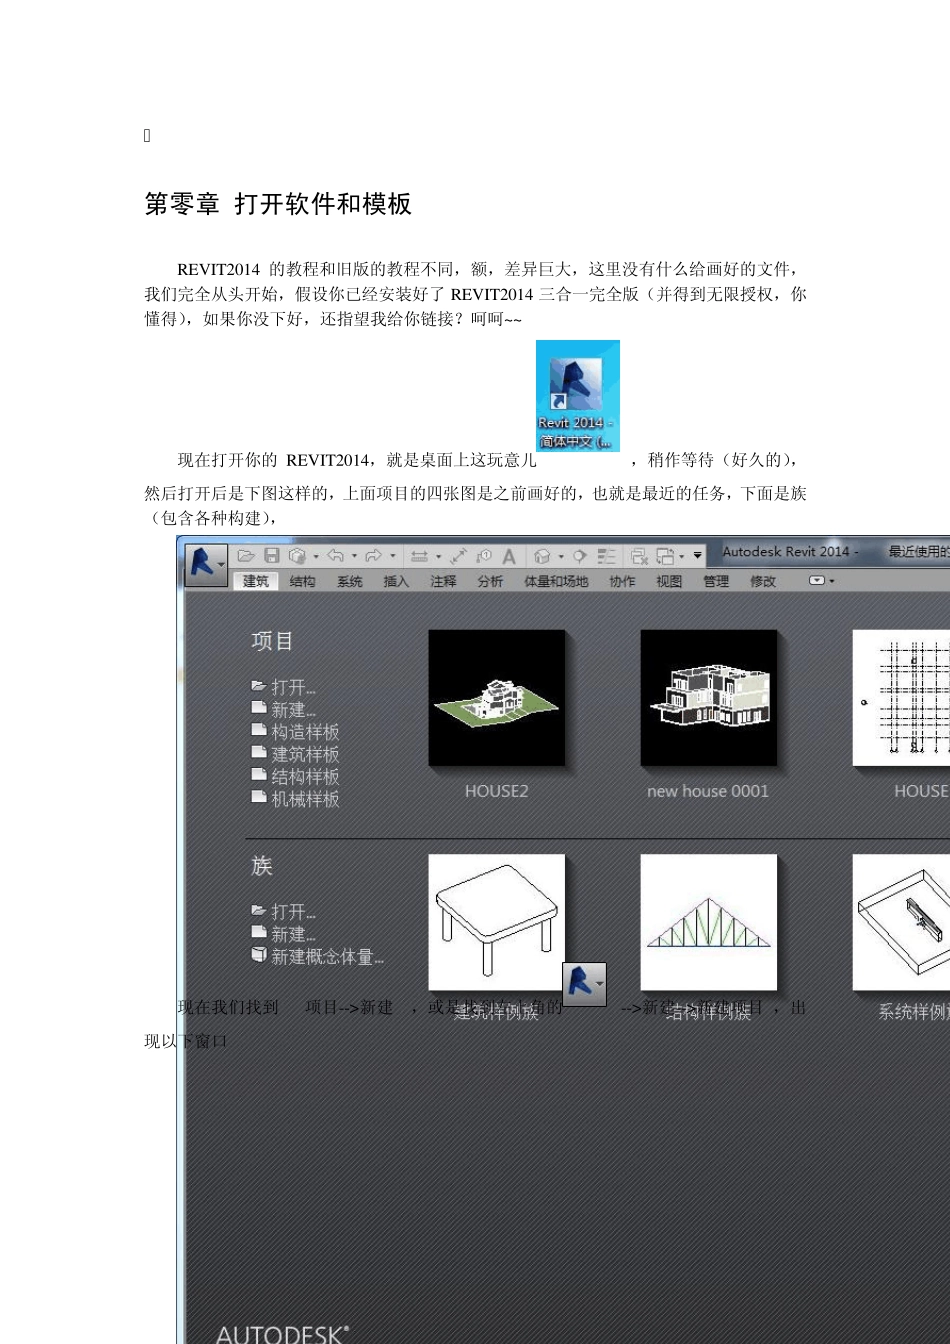The image size is (950, 1344).
Task: Click 新建... under 项目
Action: click(x=293, y=710)
